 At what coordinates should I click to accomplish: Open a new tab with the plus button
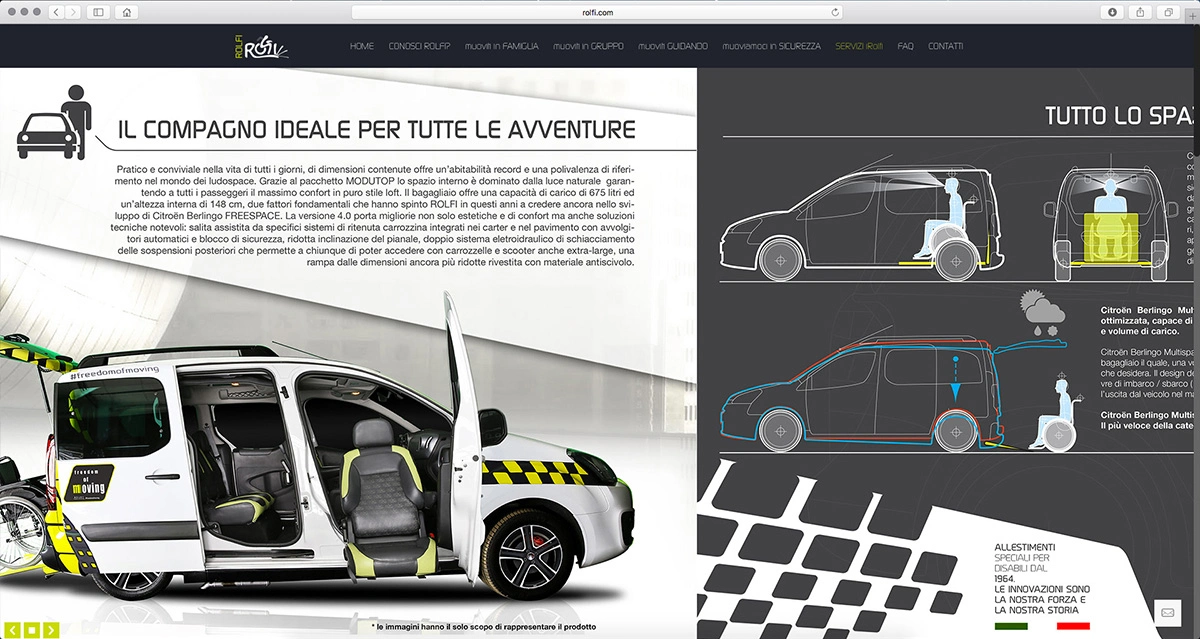(1192, 12)
